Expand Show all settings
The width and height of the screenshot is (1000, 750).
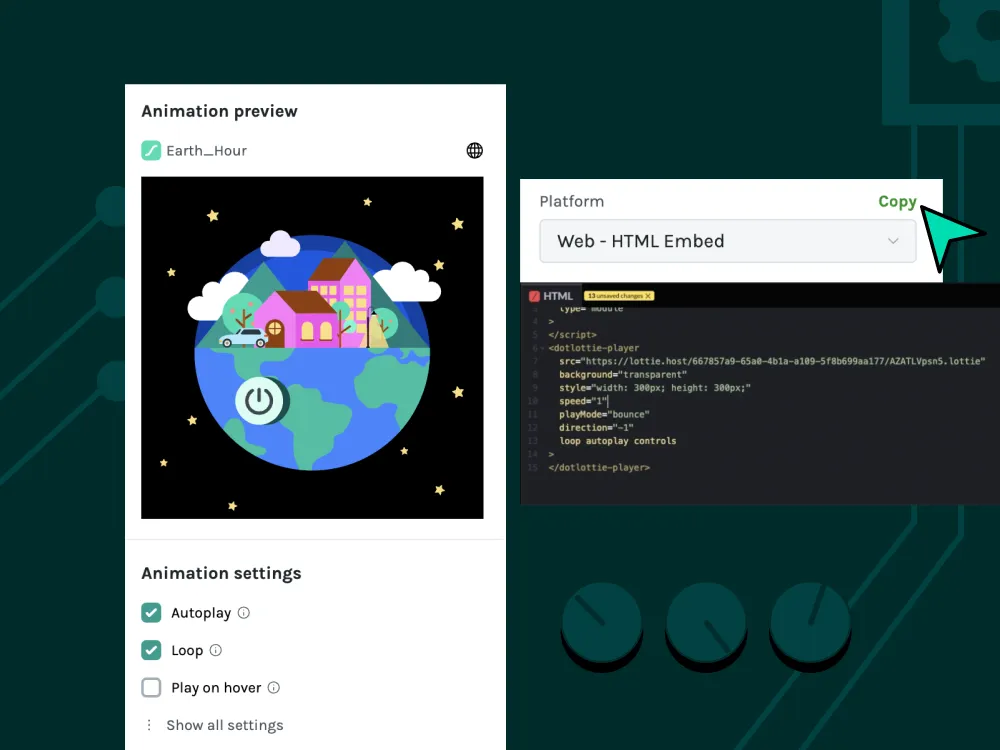pos(224,725)
